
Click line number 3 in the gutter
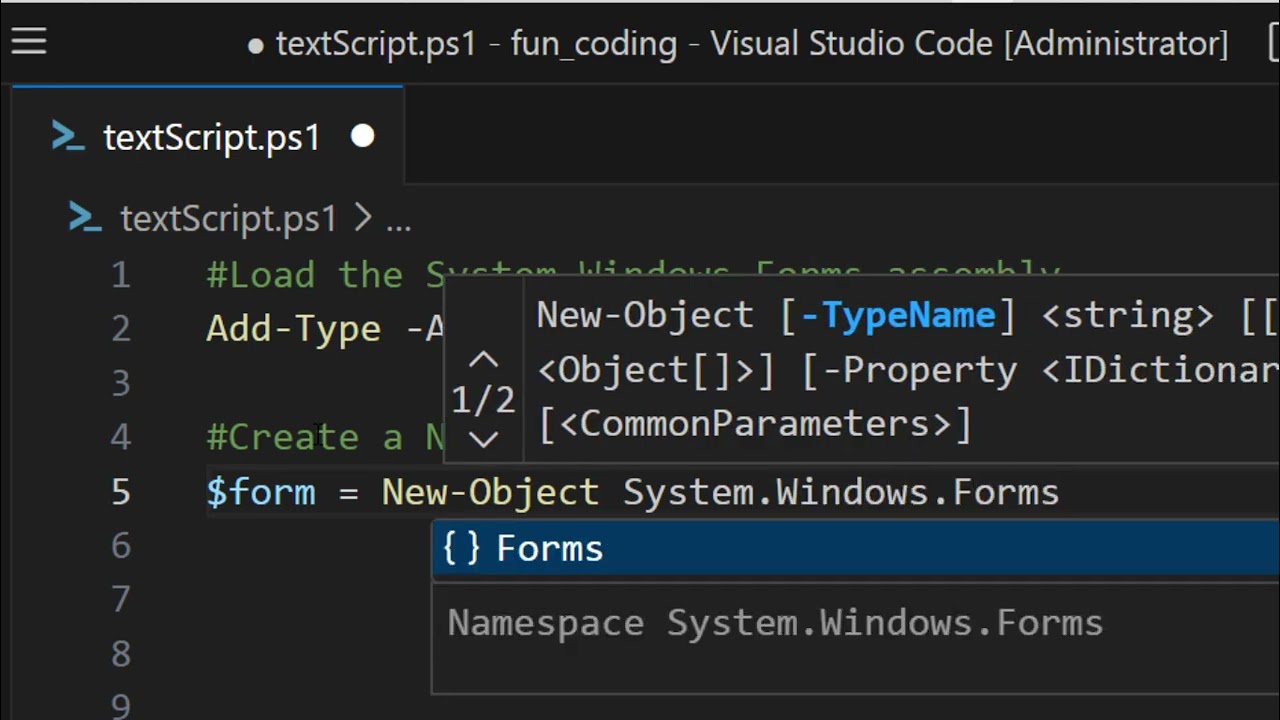tap(121, 383)
